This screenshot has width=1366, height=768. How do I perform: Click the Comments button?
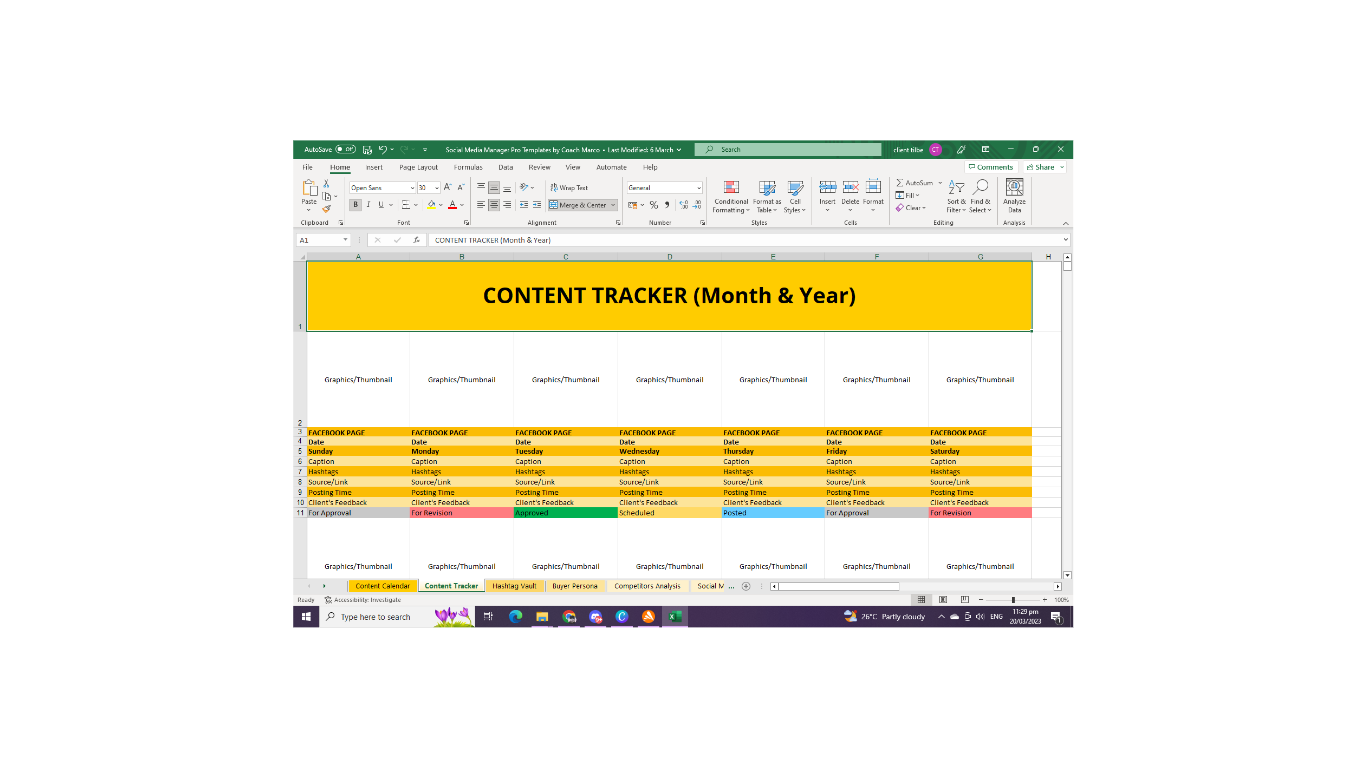pos(991,167)
